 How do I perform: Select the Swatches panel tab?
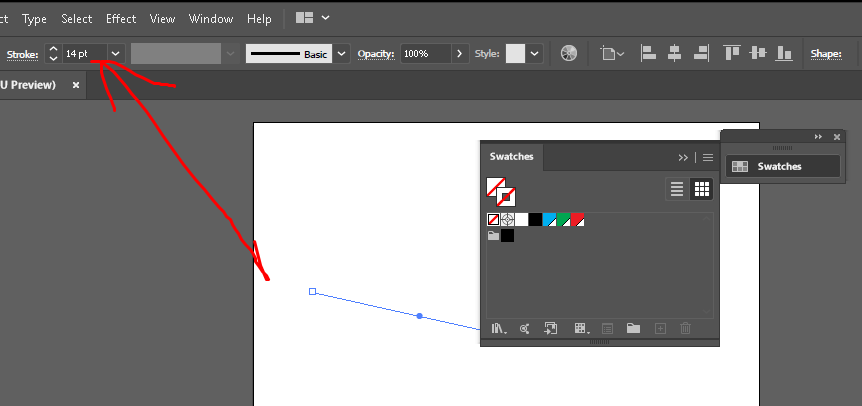[511, 157]
